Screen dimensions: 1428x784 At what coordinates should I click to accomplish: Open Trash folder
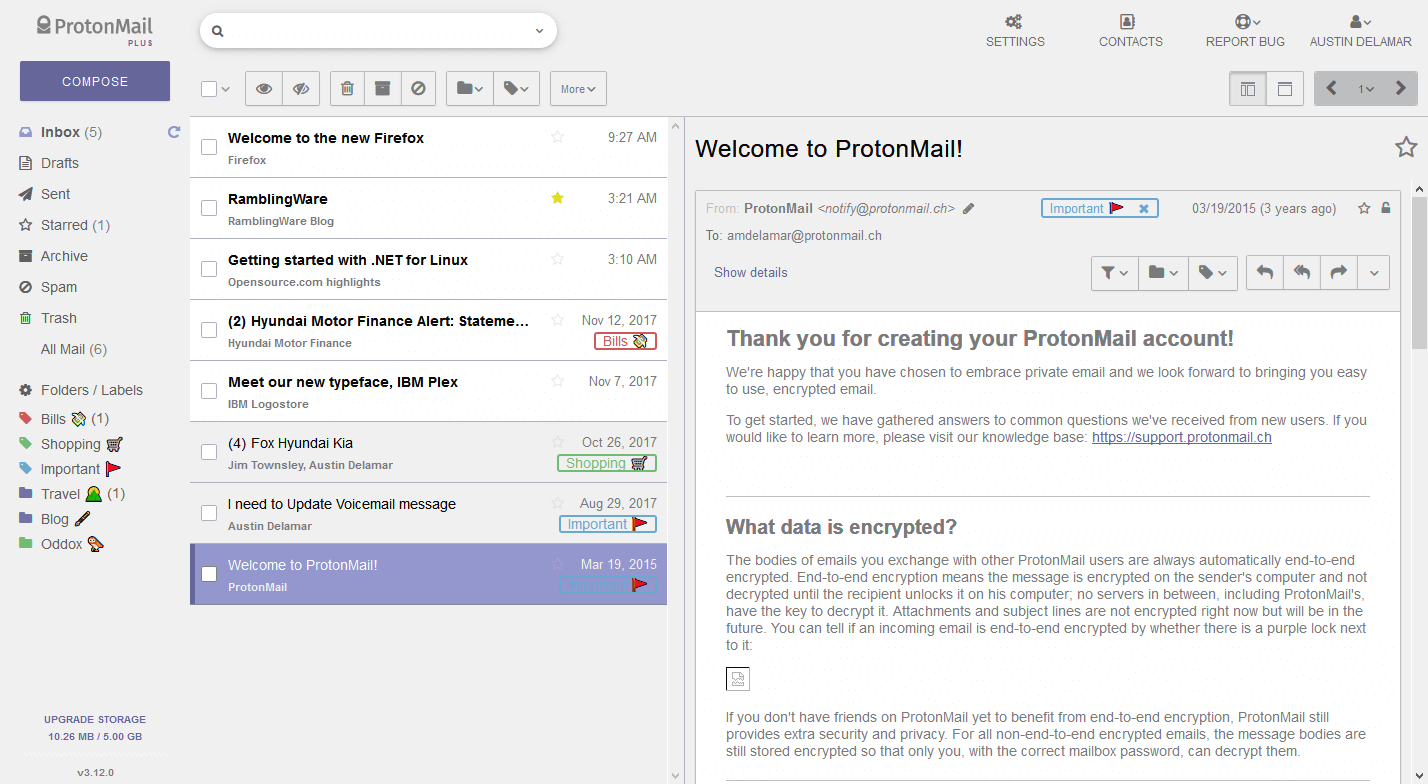click(58, 318)
